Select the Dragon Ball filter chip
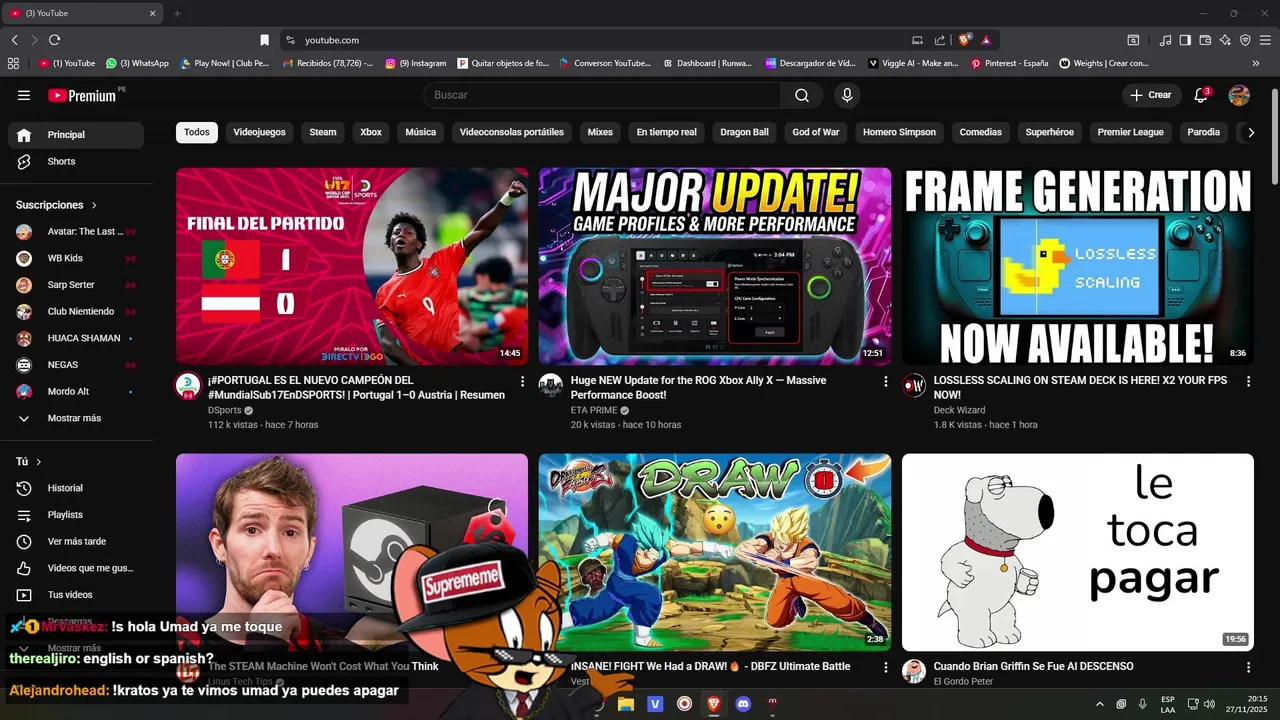 745,132
